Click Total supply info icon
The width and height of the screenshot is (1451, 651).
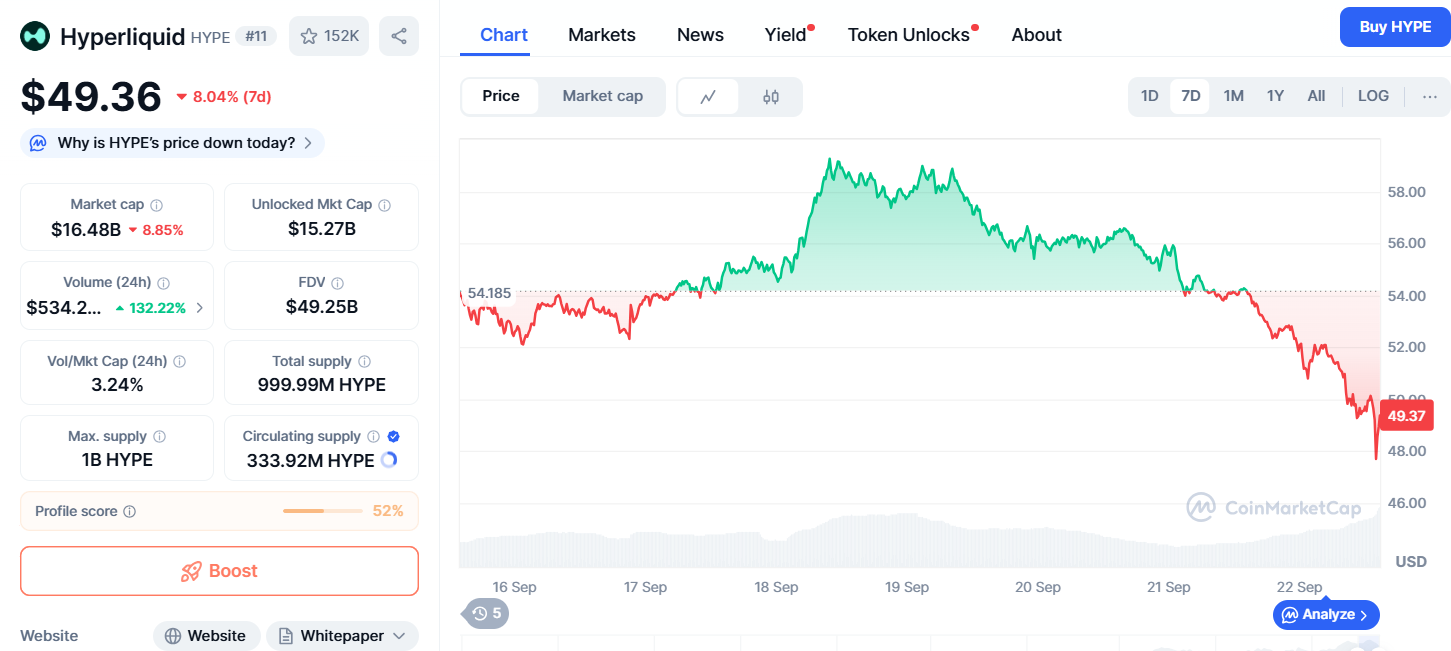(x=365, y=361)
